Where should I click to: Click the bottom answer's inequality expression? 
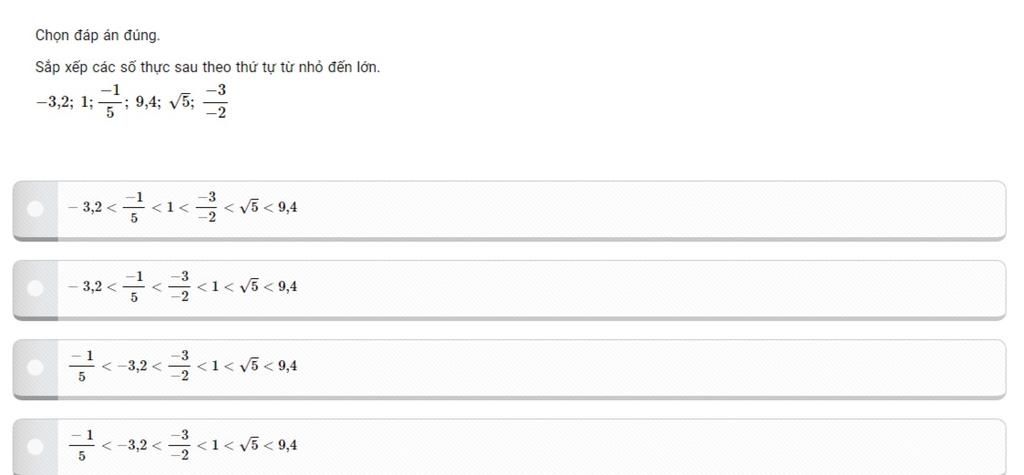tap(183, 446)
